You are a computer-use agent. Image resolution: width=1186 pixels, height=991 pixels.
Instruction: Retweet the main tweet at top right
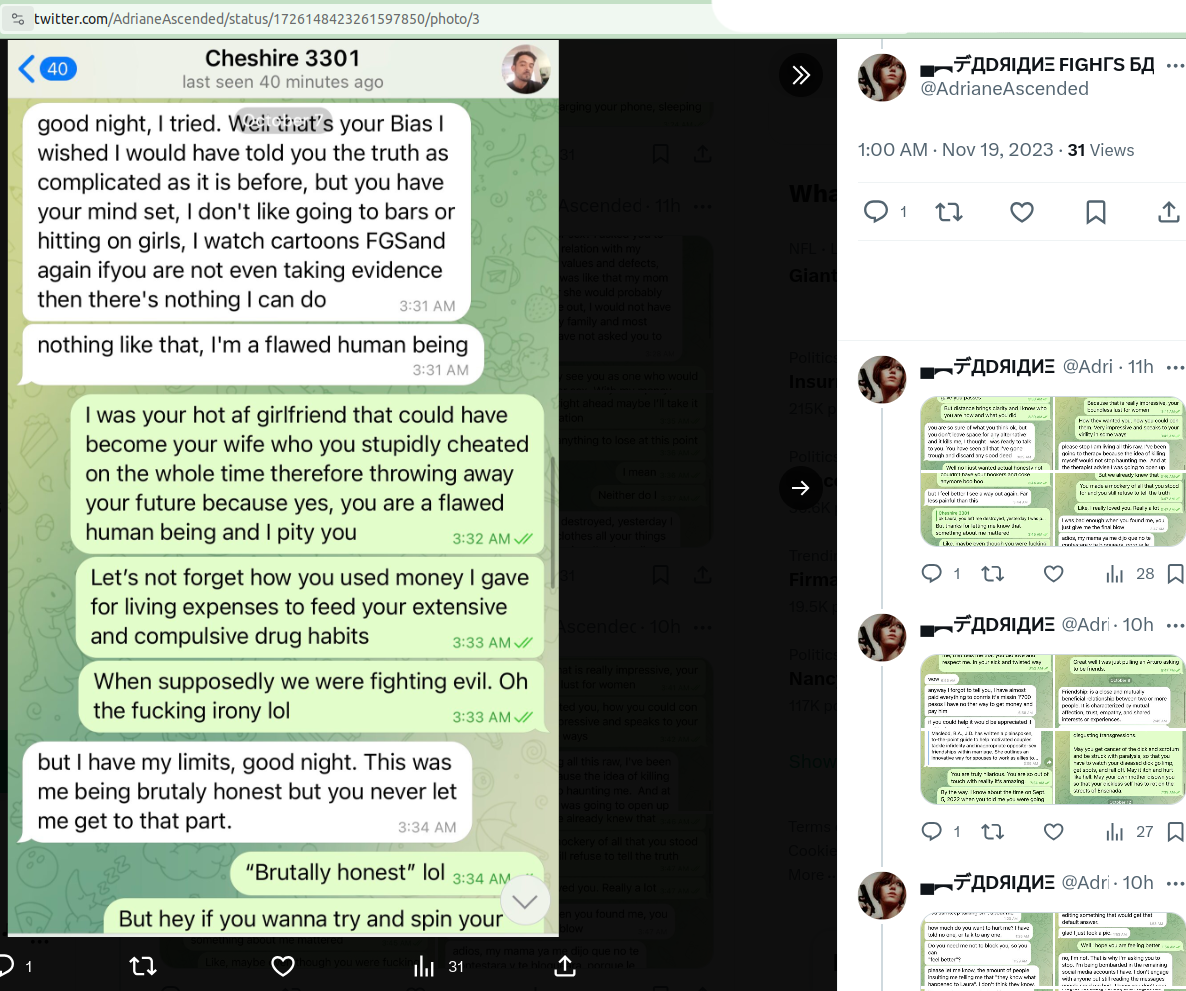[948, 212]
